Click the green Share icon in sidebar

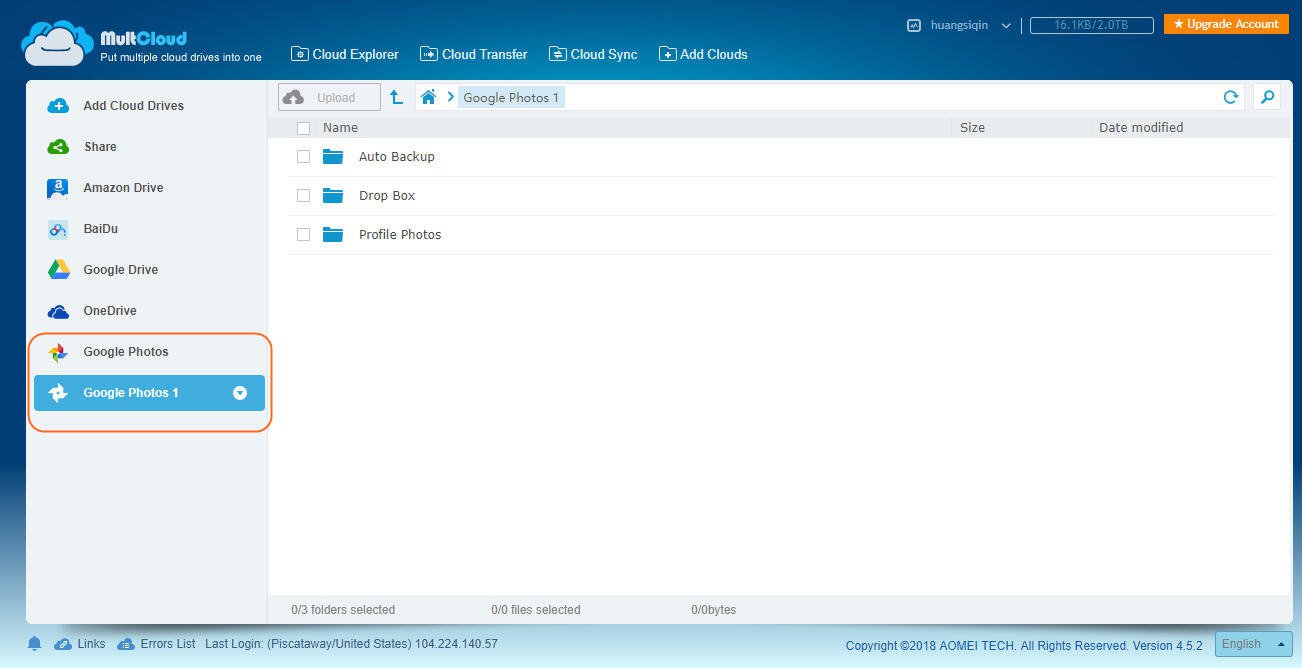[58, 146]
